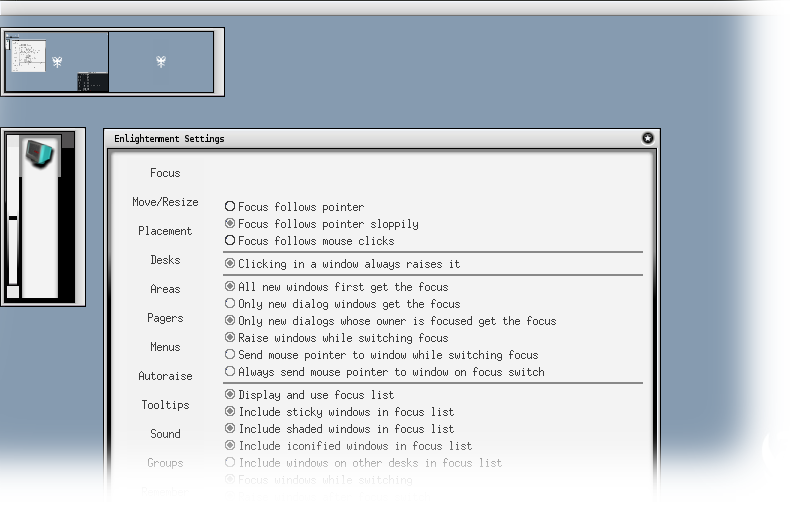The image size is (800, 525).
Task: Select the settings window thumbnail in pager
Action: [29, 56]
